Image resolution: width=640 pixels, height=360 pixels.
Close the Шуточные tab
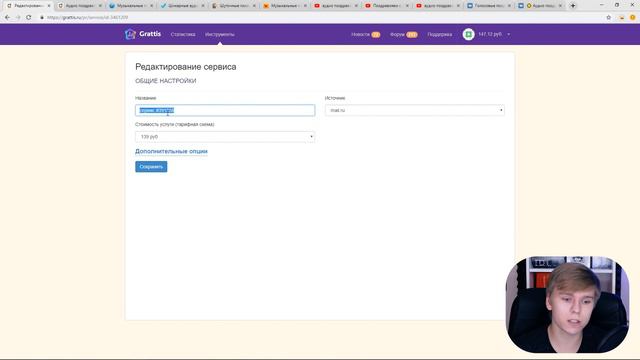254,6
